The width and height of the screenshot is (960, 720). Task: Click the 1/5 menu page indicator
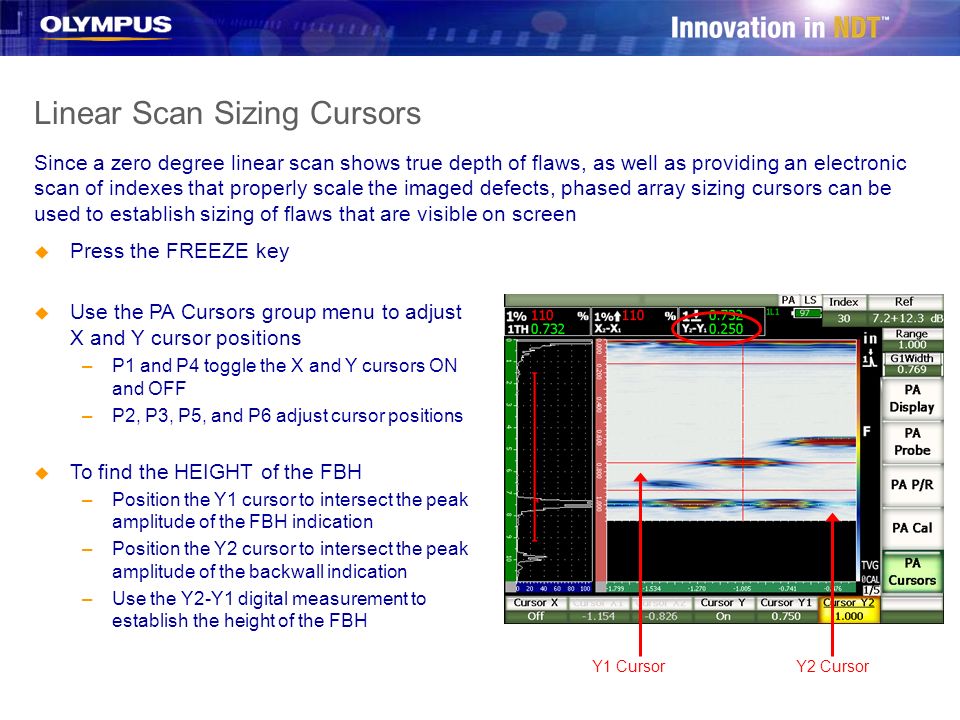point(871,590)
